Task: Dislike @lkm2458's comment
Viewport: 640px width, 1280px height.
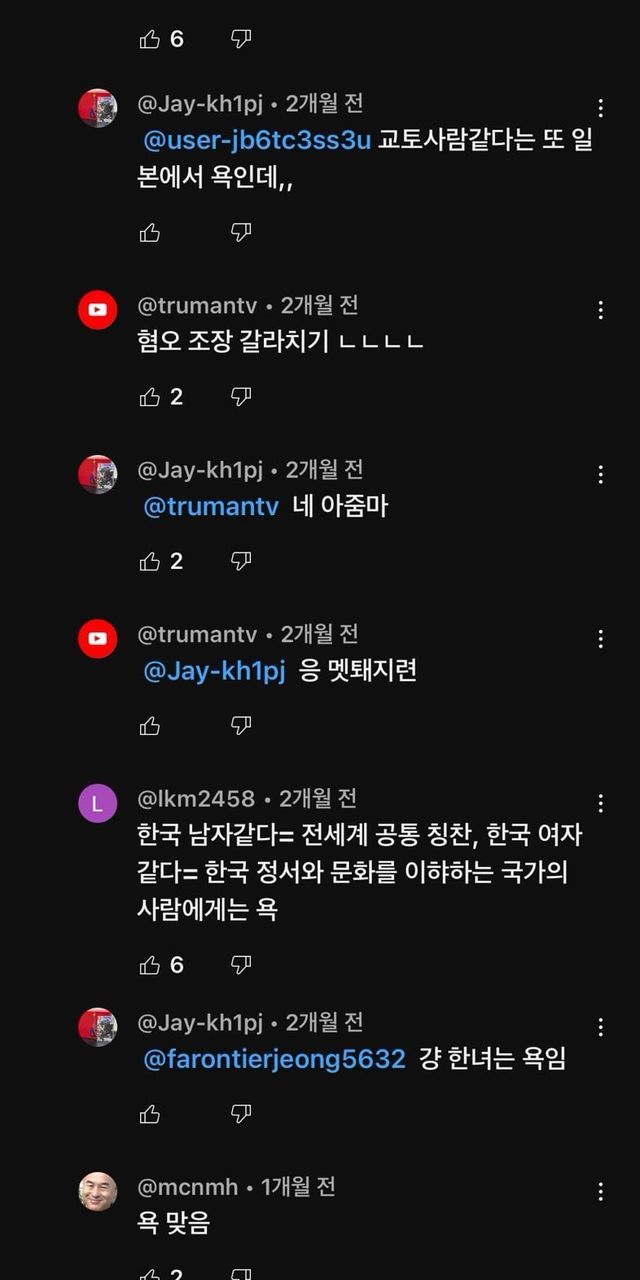Action: tap(241, 965)
